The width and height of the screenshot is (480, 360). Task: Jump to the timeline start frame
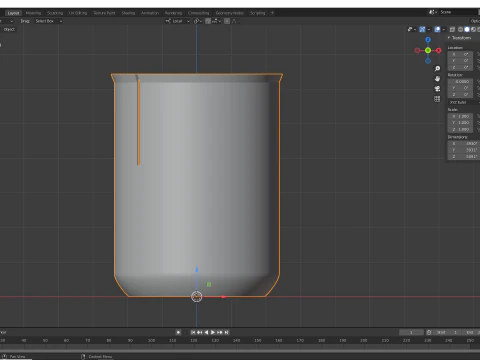tap(193, 332)
